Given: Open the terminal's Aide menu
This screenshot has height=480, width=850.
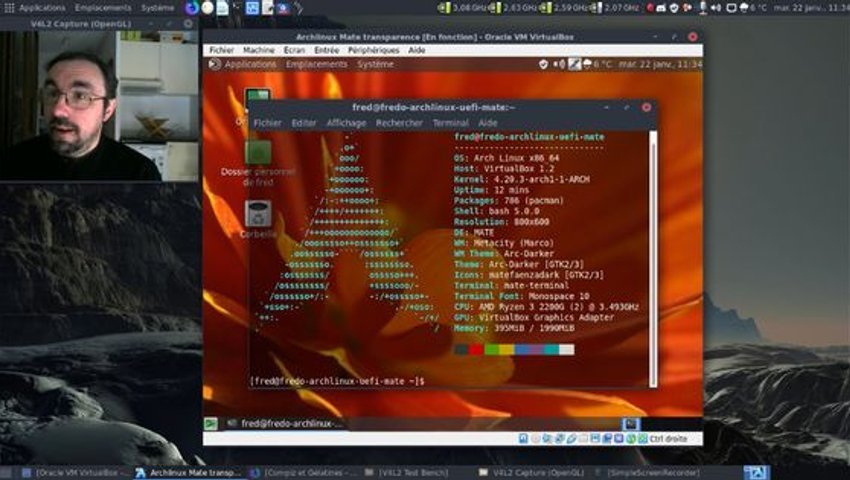Looking at the screenshot, I should (x=487, y=123).
